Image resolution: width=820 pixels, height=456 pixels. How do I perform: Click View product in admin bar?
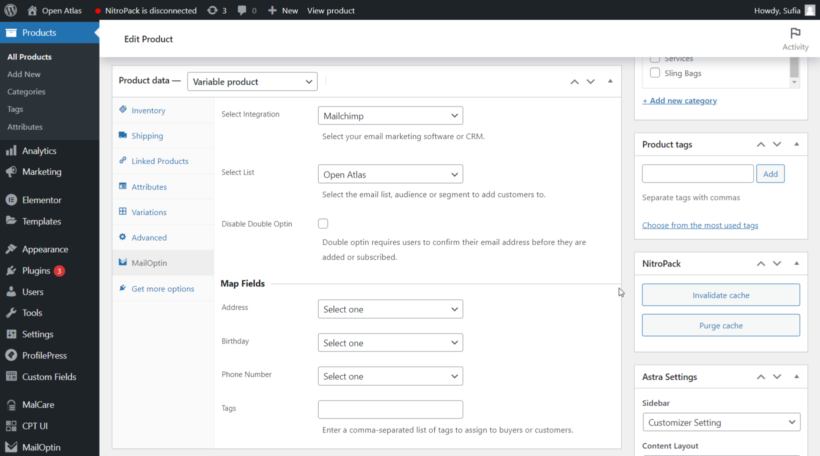click(331, 10)
